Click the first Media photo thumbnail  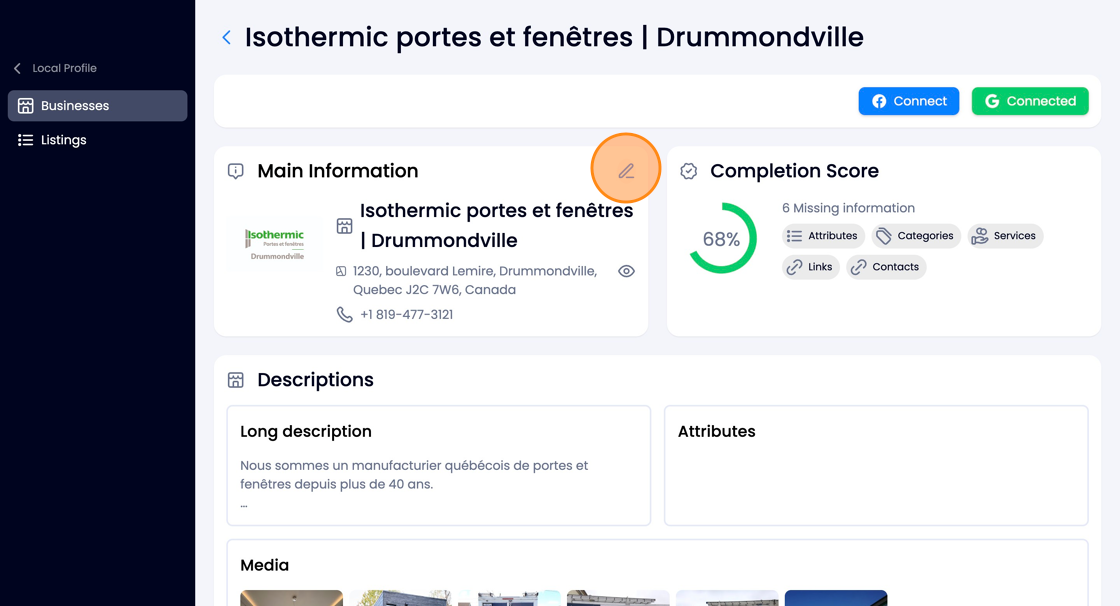tap(291, 598)
